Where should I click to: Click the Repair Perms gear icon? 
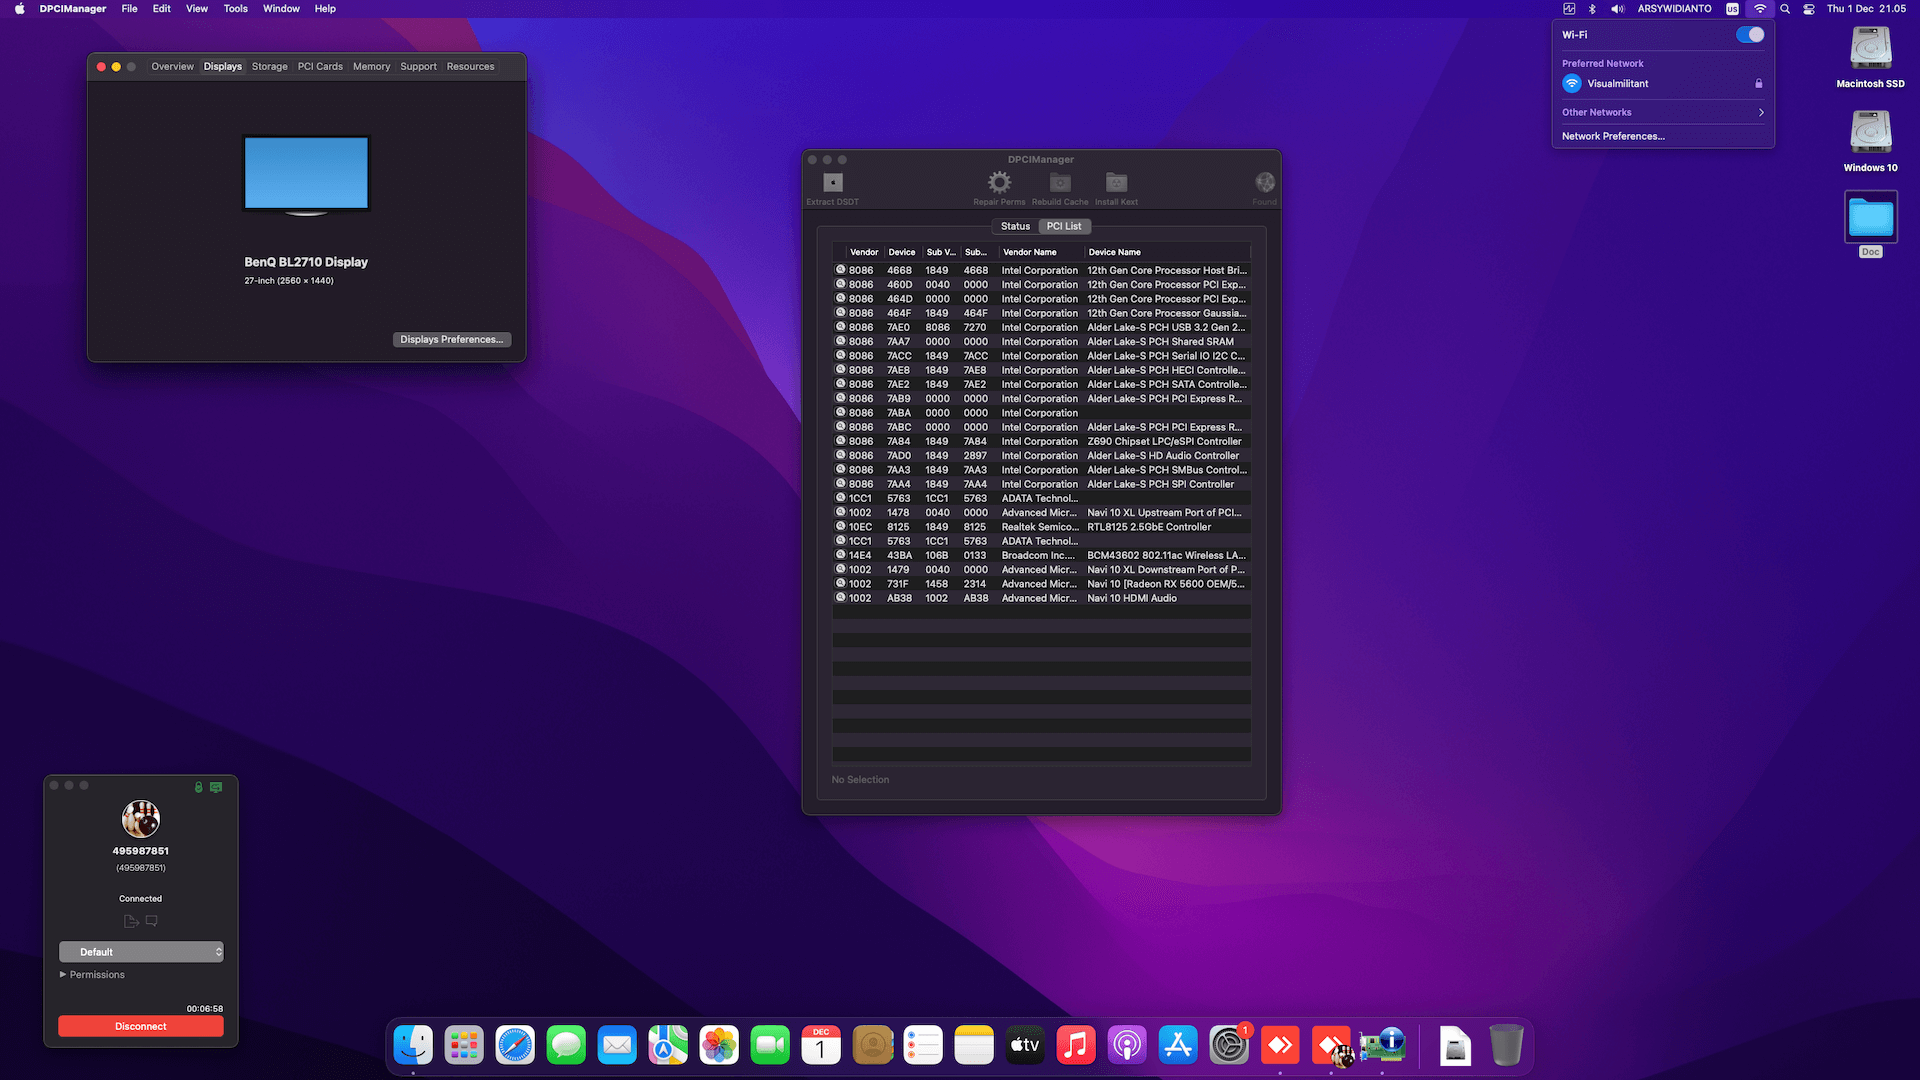(999, 182)
